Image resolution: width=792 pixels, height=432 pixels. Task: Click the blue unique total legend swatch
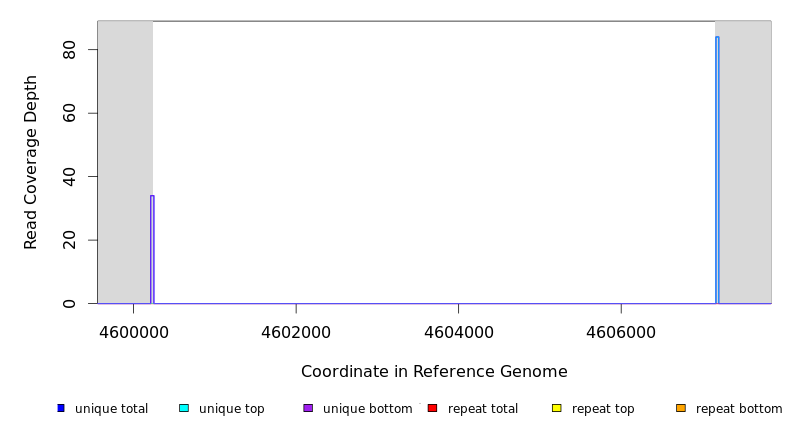(x=61, y=408)
